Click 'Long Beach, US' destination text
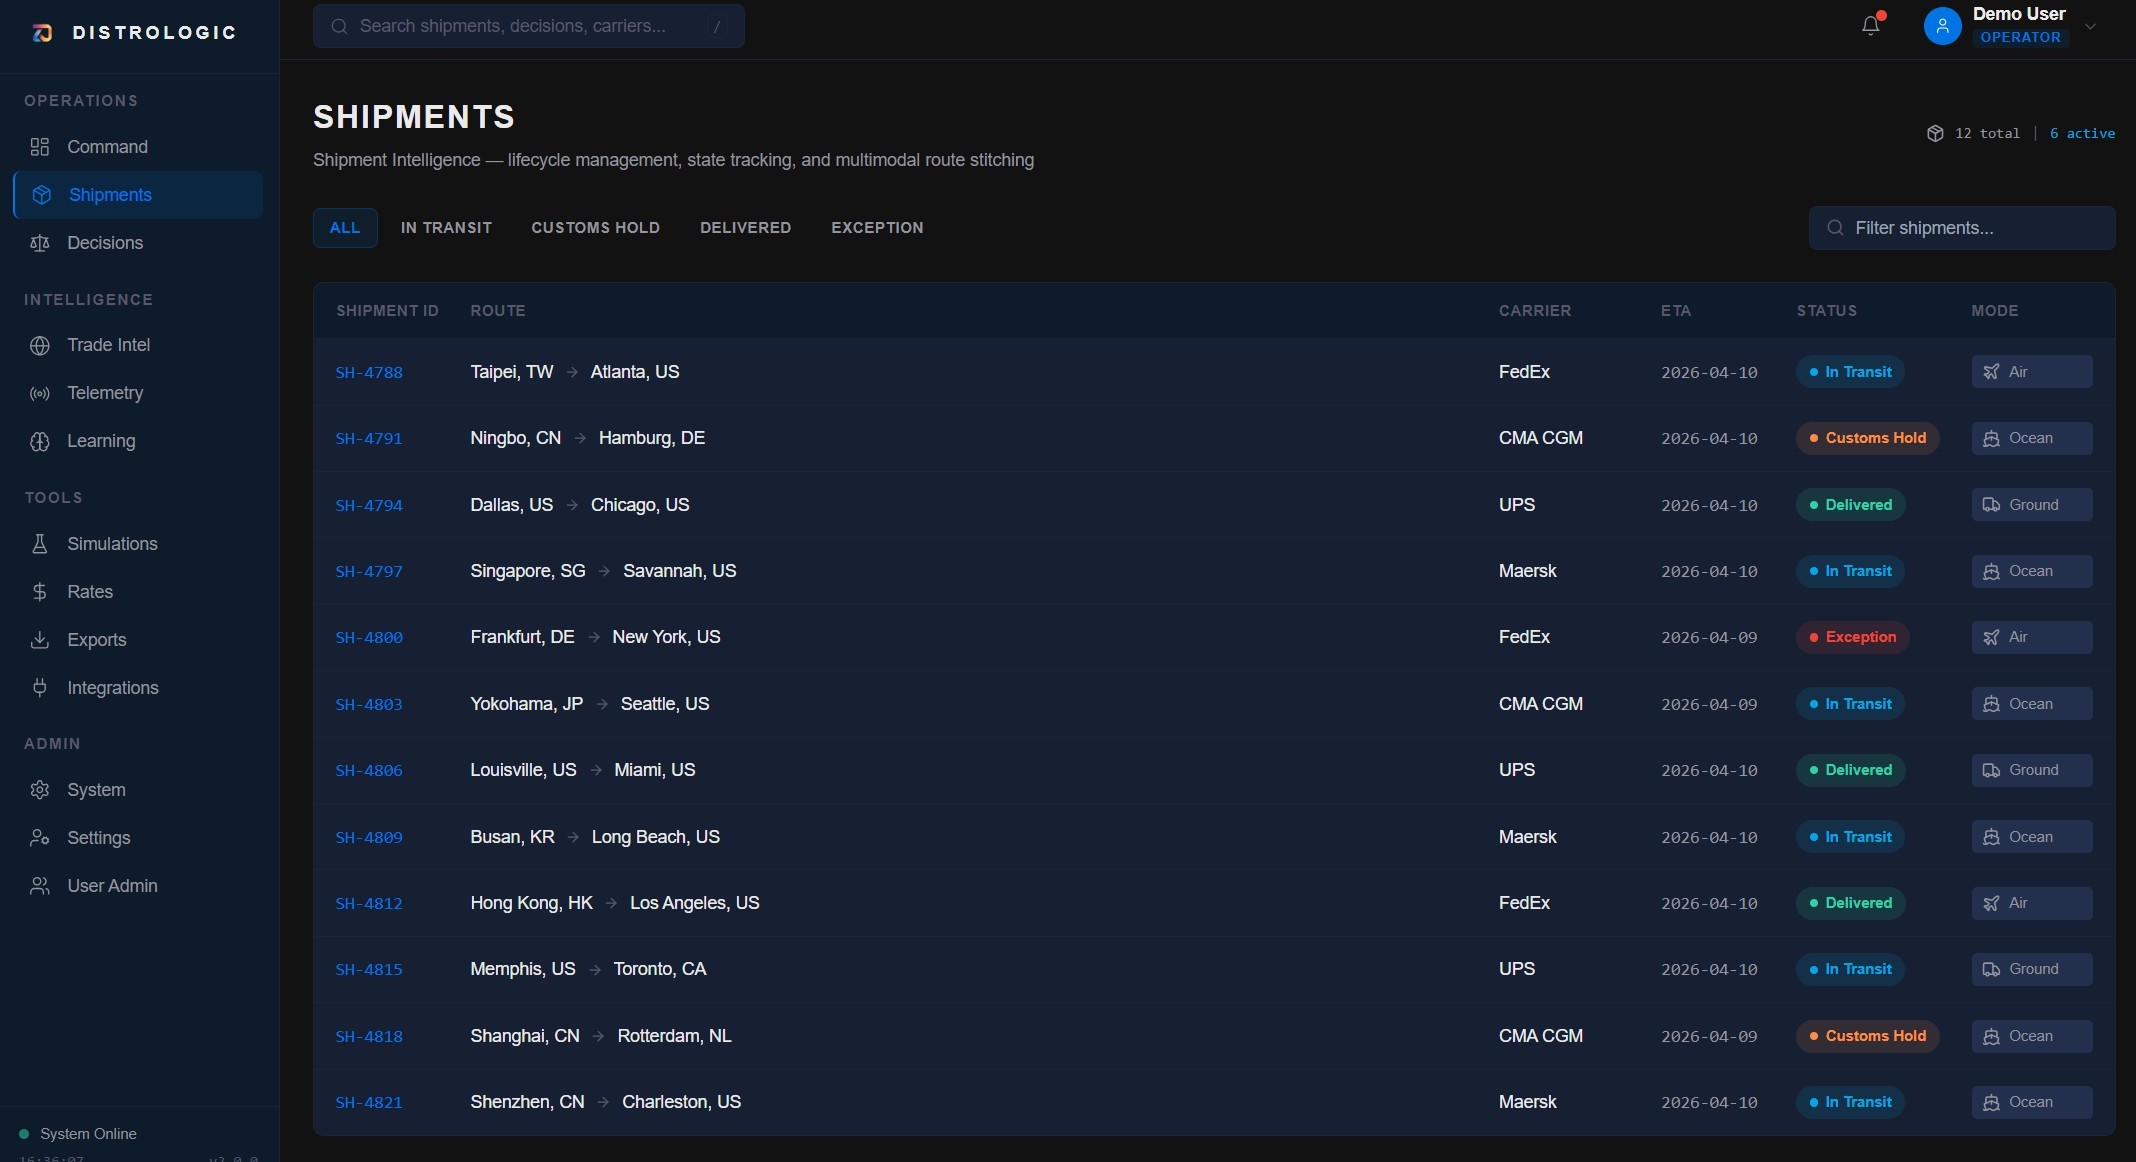Viewport: 2136px width, 1162px height. click(655, 837)
